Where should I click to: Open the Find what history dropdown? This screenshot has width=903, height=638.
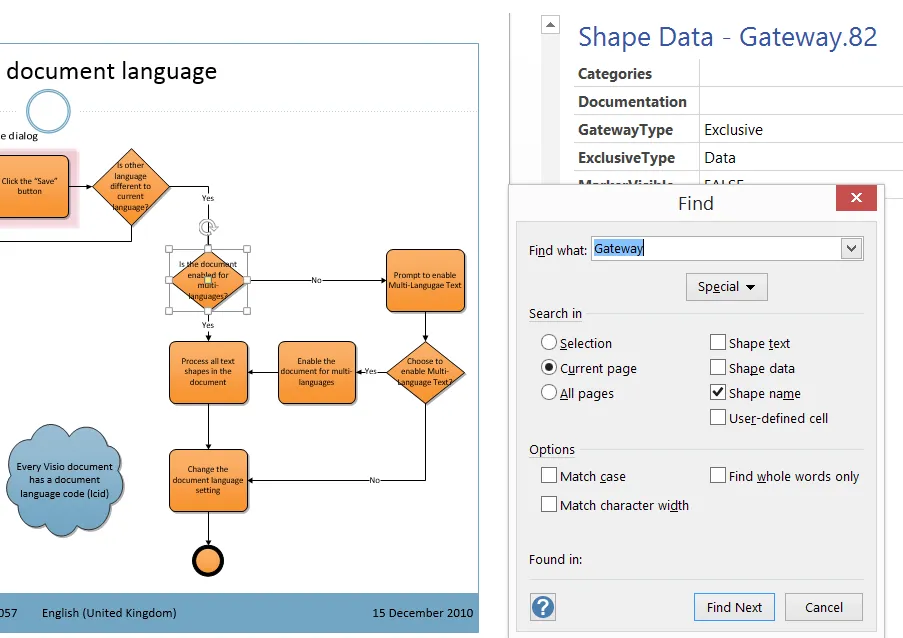[x=851, y=249]
